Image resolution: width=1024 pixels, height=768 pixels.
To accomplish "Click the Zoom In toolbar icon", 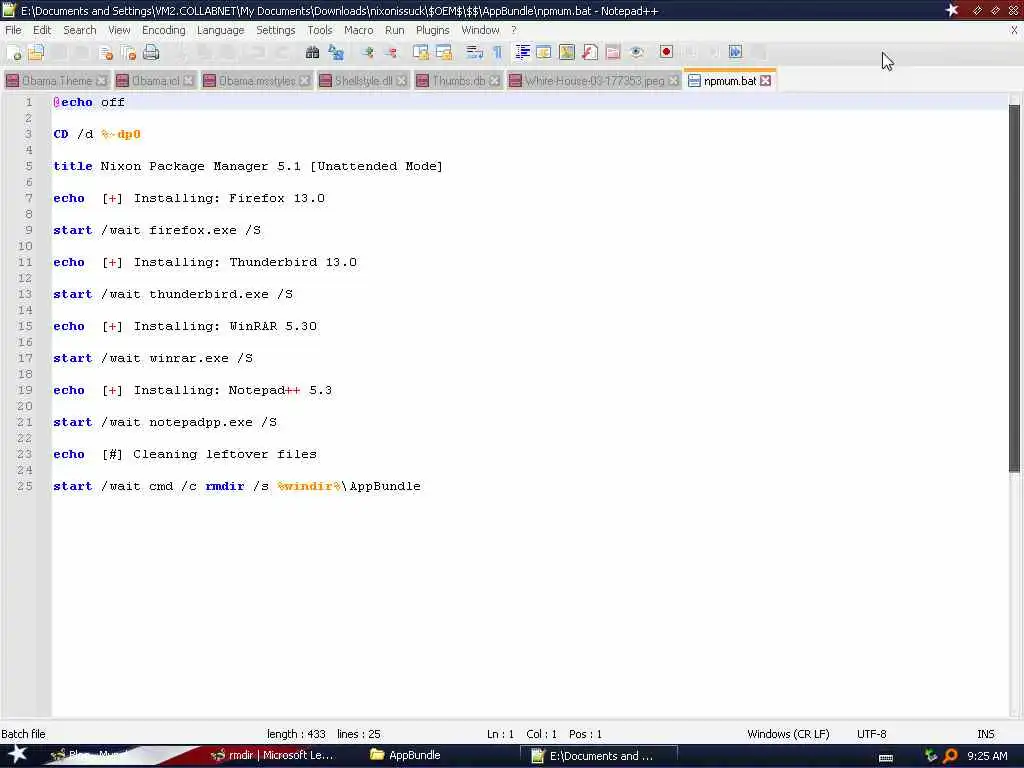I will pyautogui.click(x=368, y=53).
